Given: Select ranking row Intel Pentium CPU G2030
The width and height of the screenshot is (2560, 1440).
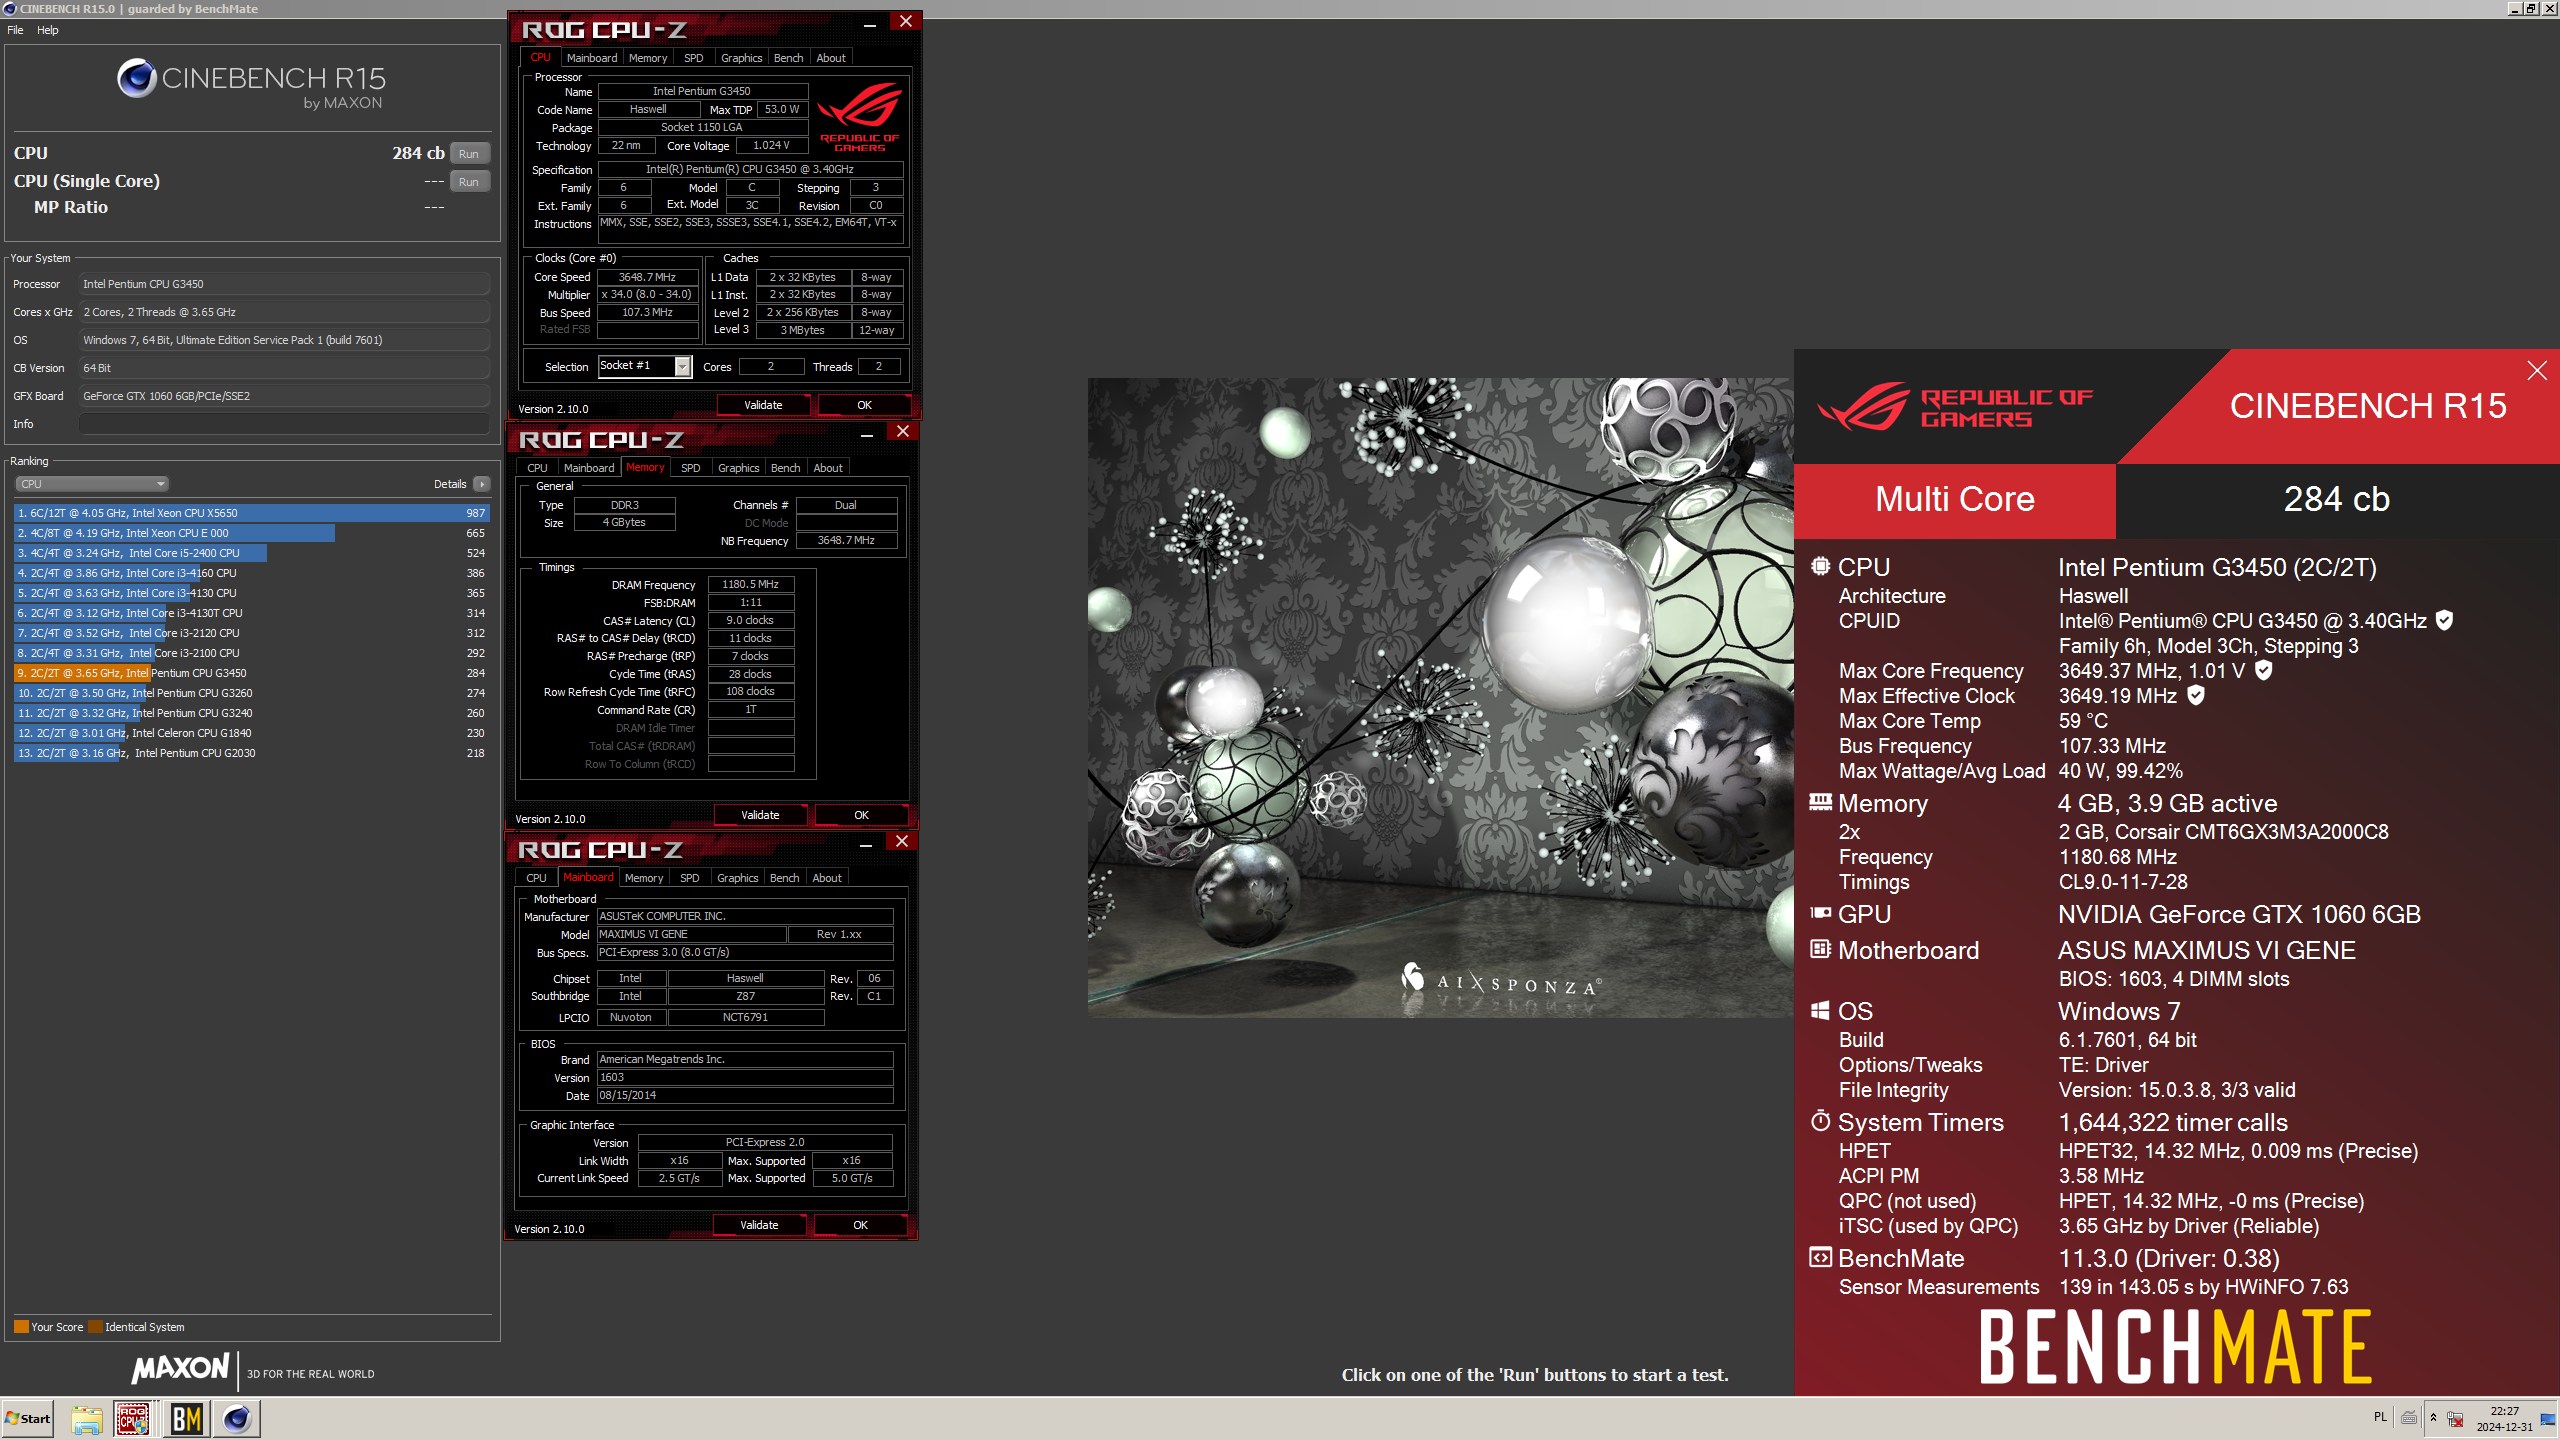Looking at the screenshot, I should (x=250, y=753).
